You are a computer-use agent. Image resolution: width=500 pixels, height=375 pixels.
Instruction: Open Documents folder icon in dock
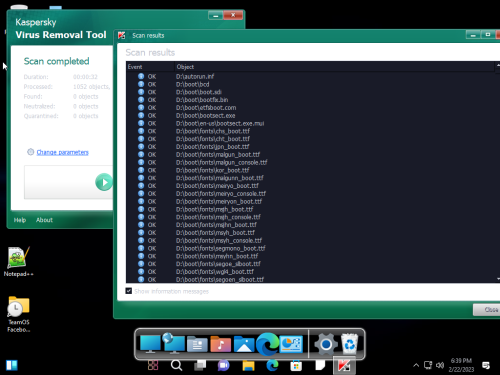coord(197,344)
